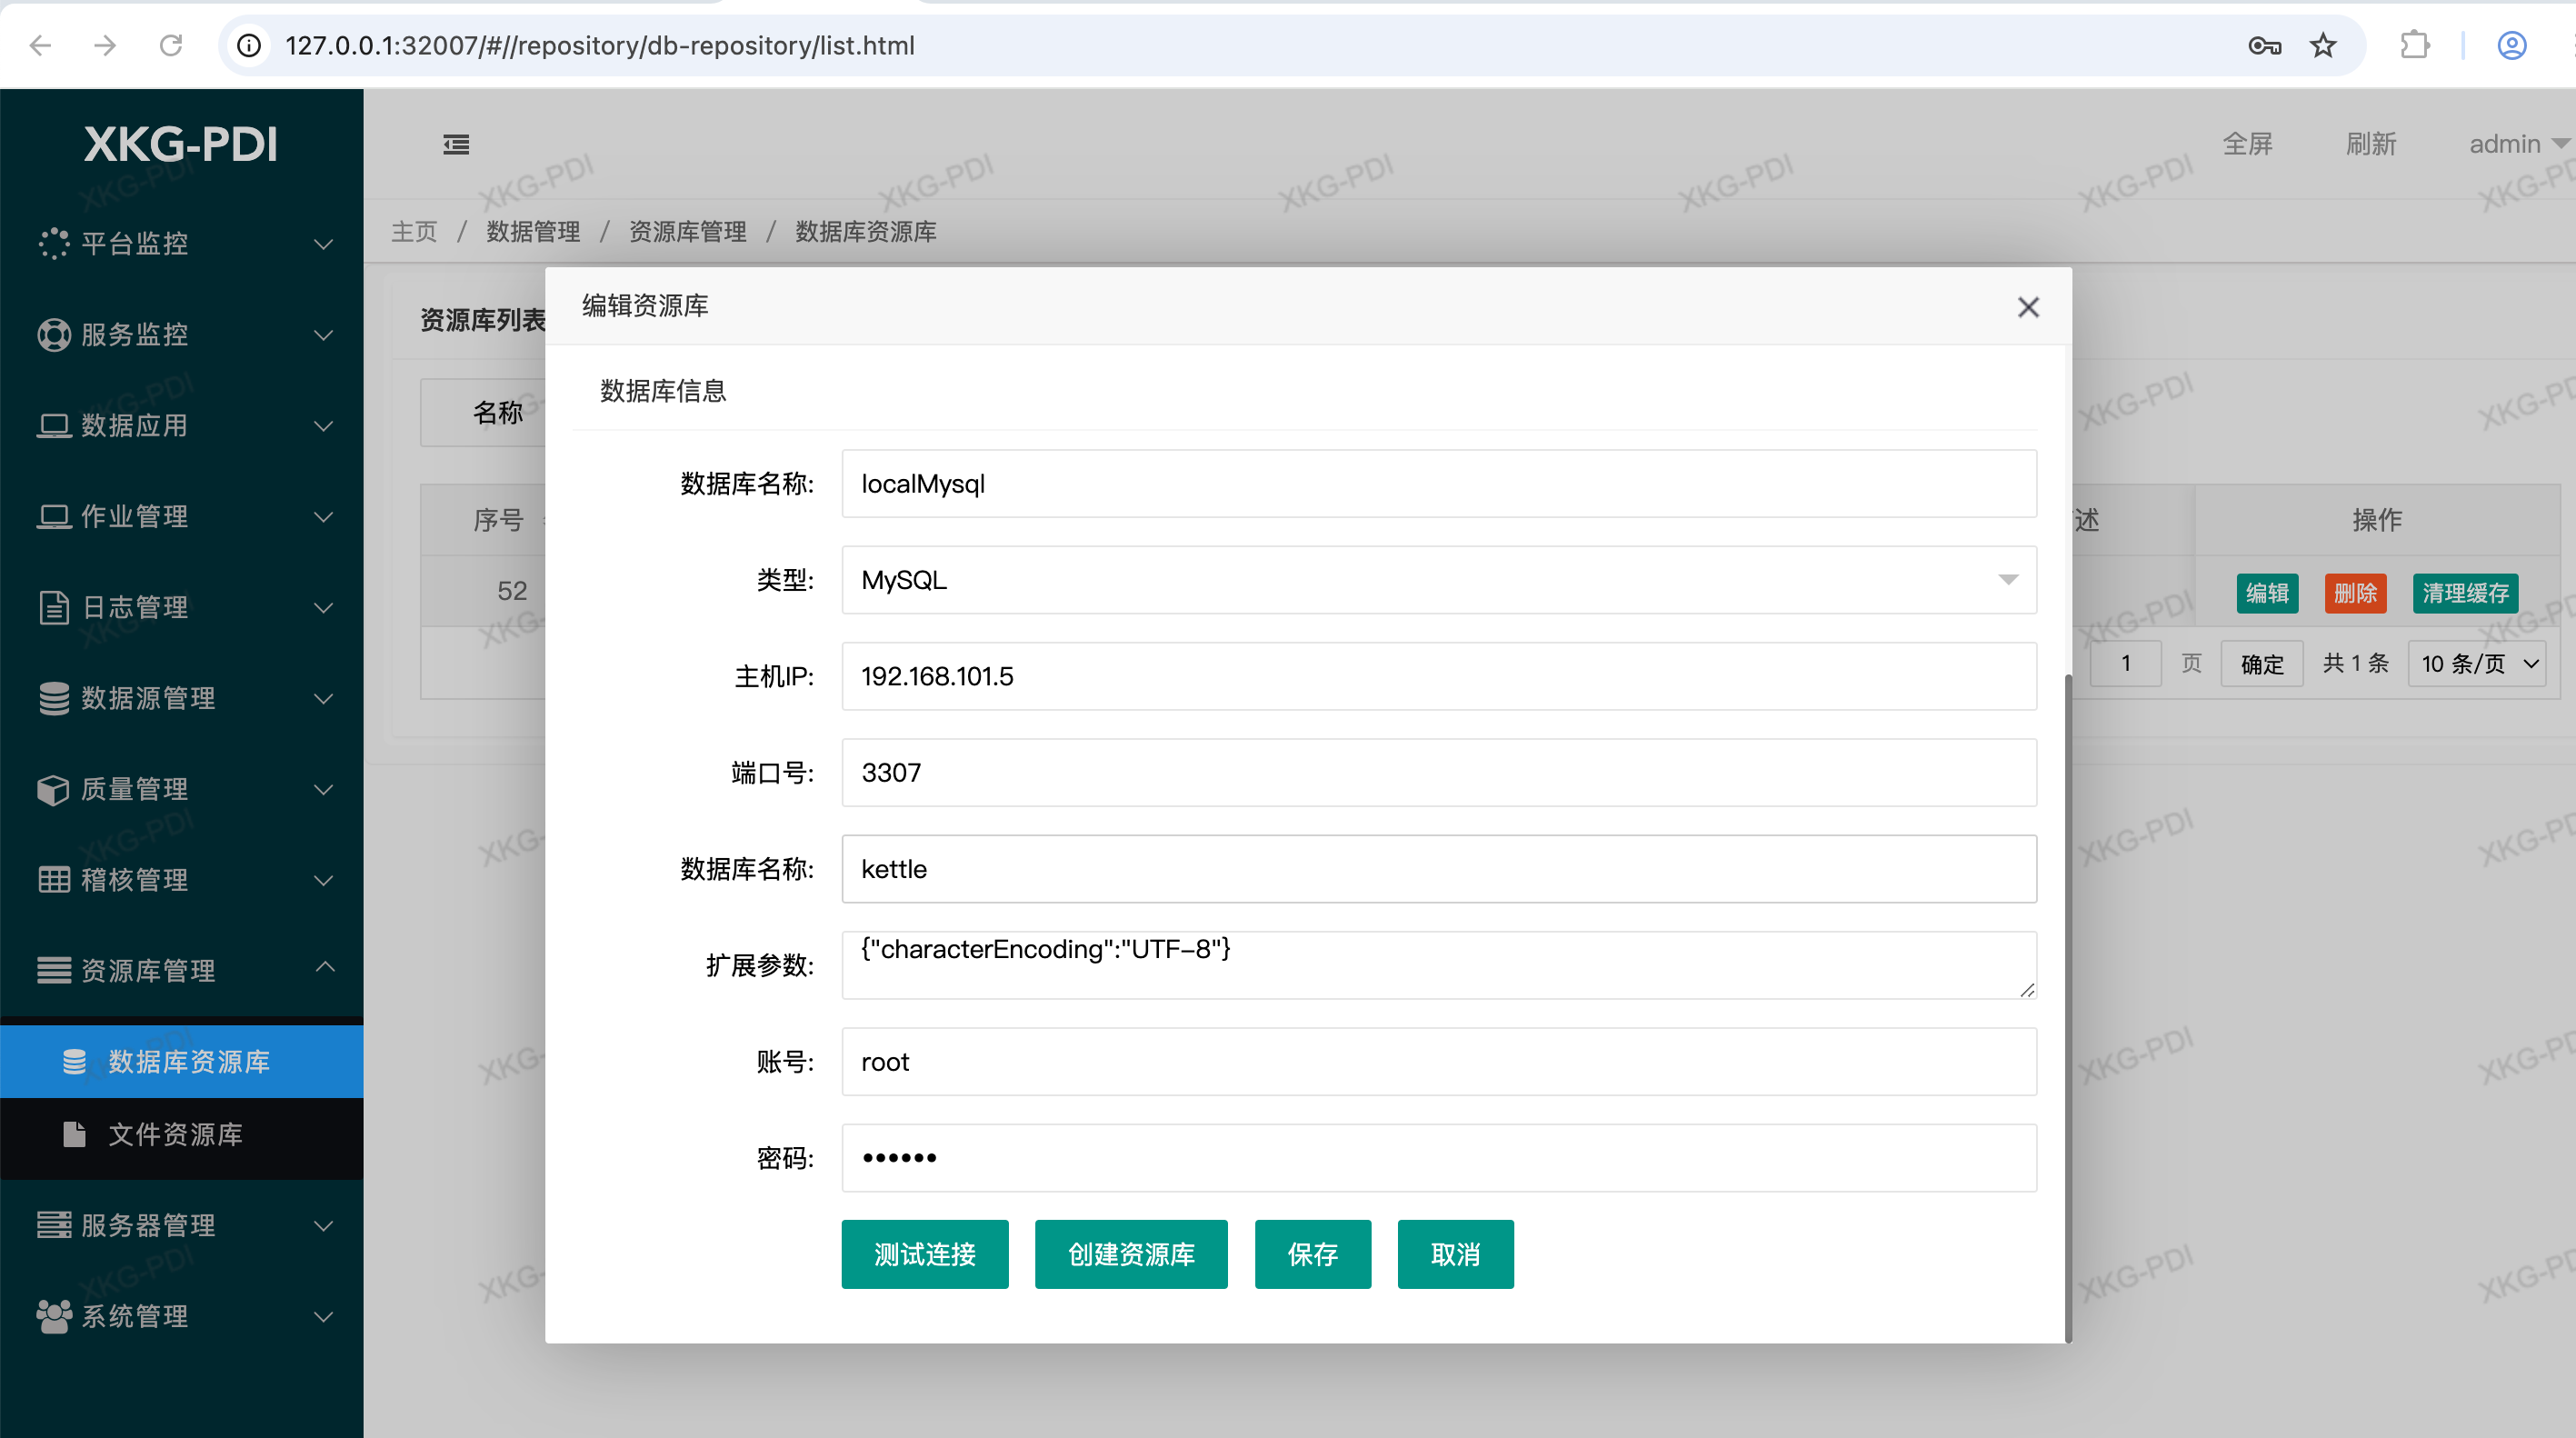Screen dimensions: 2576x1438
Task: Click the 质量管理 cube icon
Action: coord(53,789)
